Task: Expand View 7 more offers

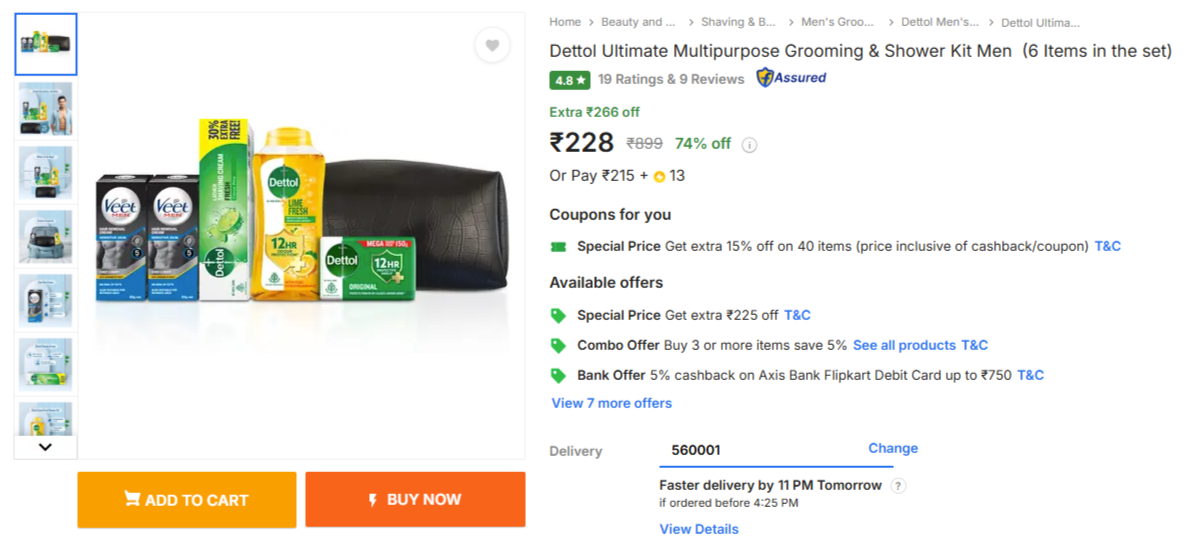Action: [x=611, y=403]
